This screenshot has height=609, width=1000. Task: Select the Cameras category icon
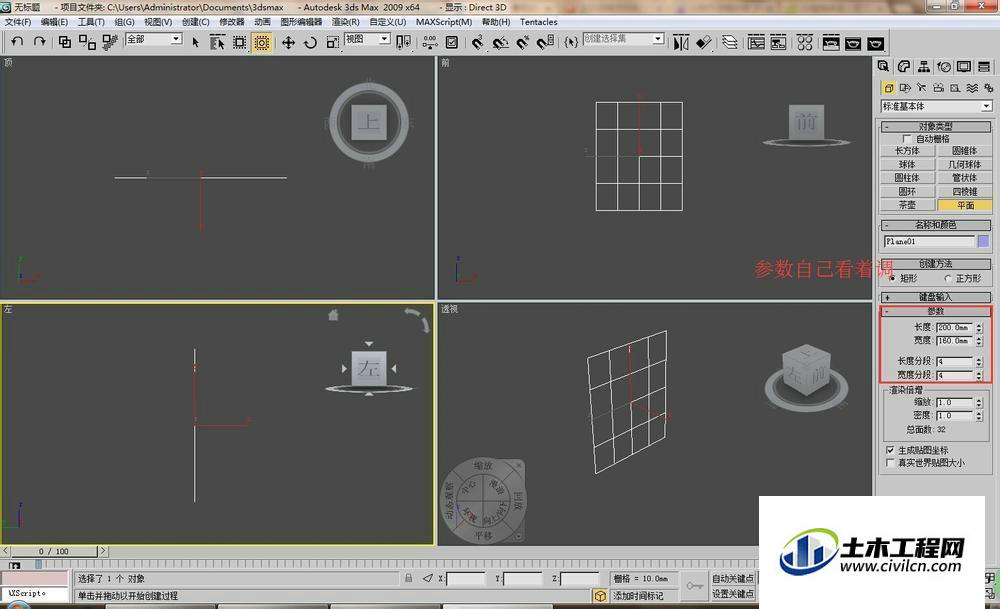pyautogui.click(x=938, y=88)
